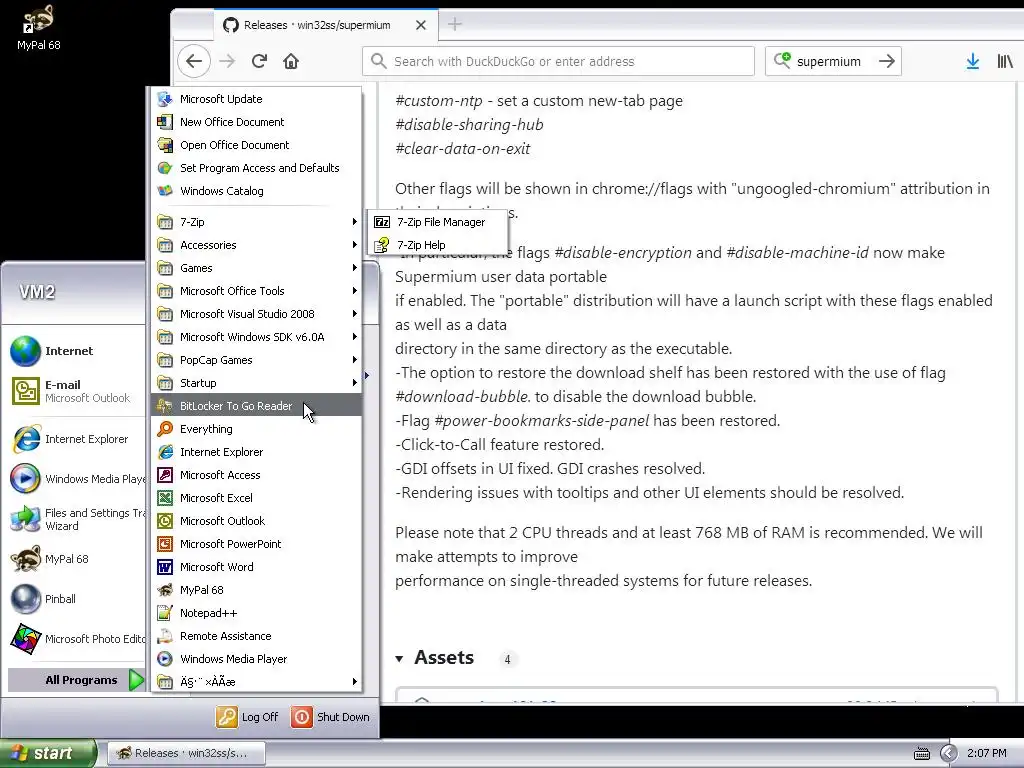Screen dimensions: 1024x768
Task: Reload the page with refresh icon
Action: (x=259, y=61)
